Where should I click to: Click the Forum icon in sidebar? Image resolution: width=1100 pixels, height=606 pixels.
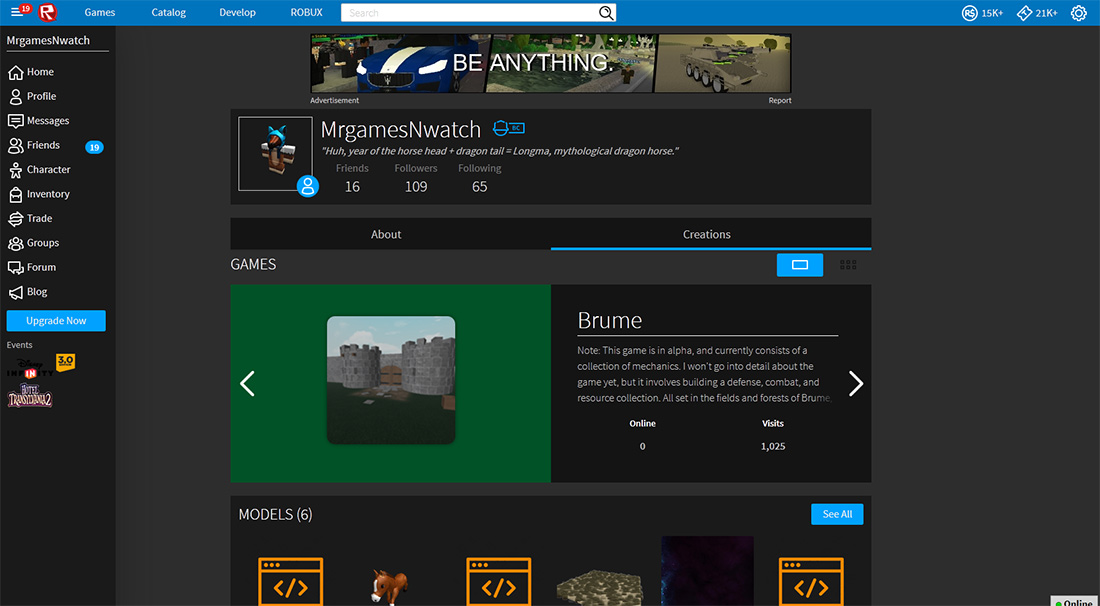coord(15,268)
